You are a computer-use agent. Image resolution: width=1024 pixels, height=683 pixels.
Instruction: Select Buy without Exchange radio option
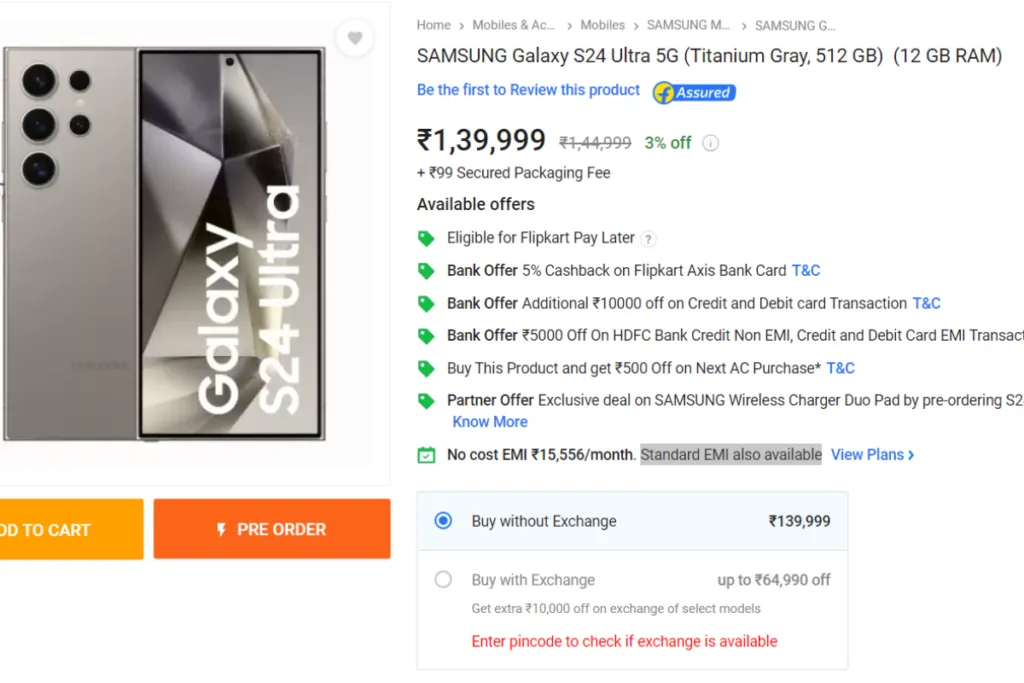[x=443, y=520]
